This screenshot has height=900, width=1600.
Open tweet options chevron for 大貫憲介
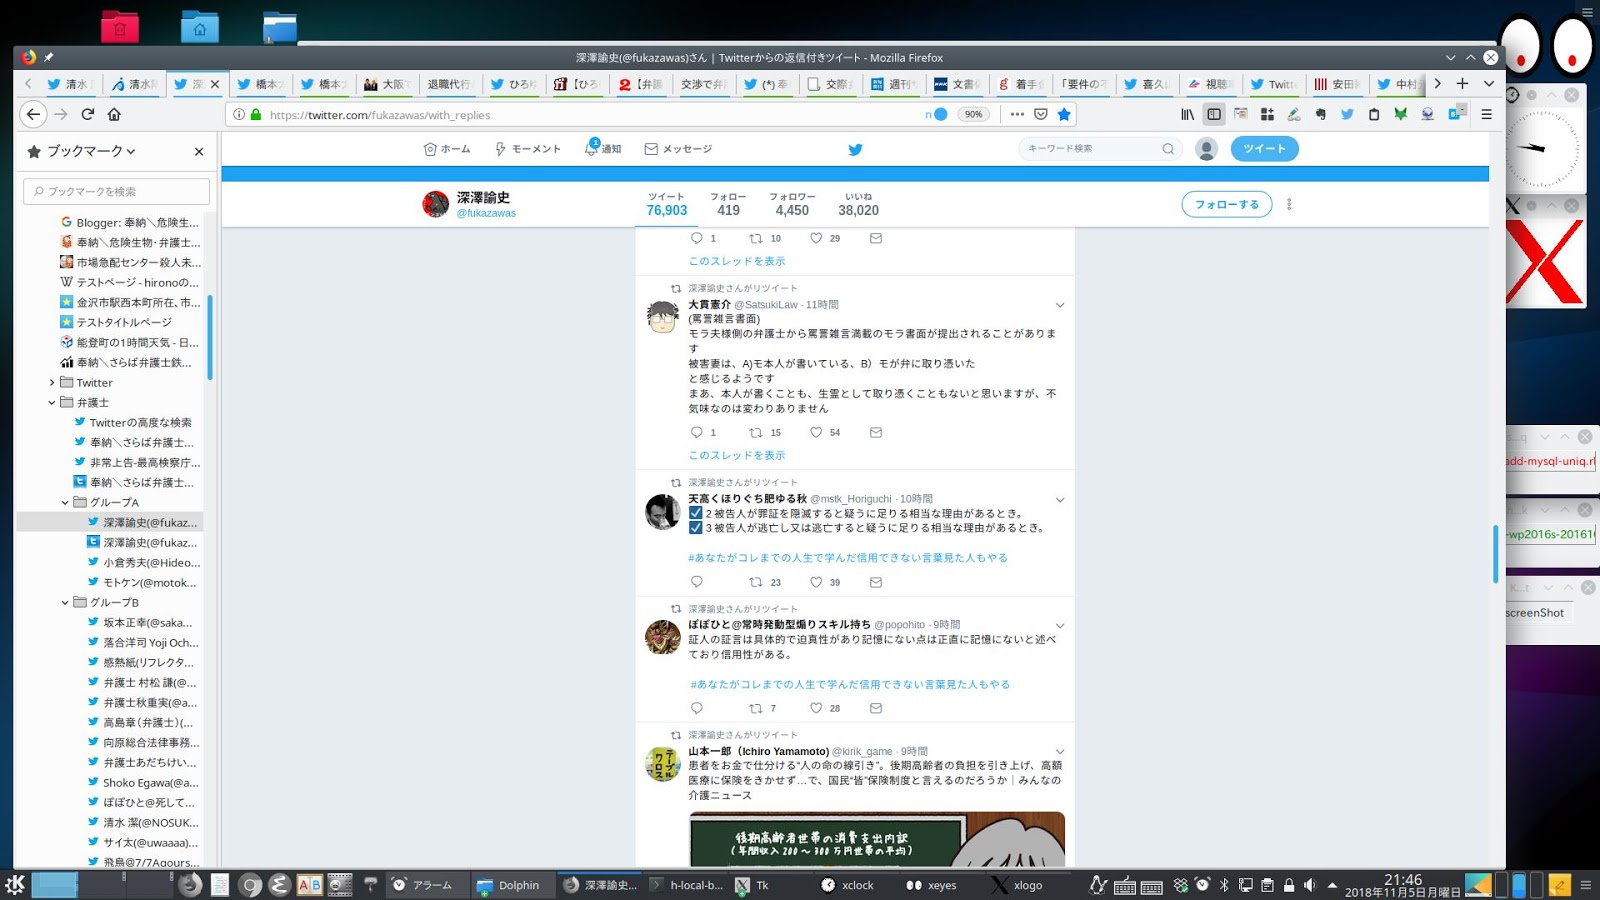pos(1060,305)
